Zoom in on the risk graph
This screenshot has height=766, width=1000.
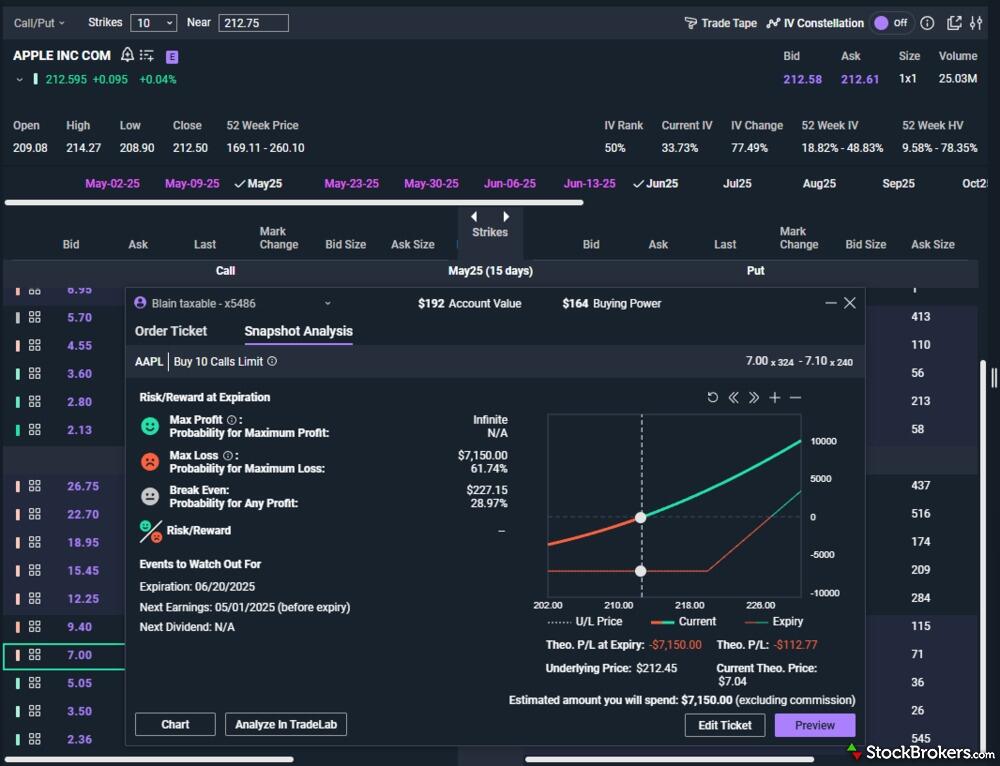click(x=774, y=398)
